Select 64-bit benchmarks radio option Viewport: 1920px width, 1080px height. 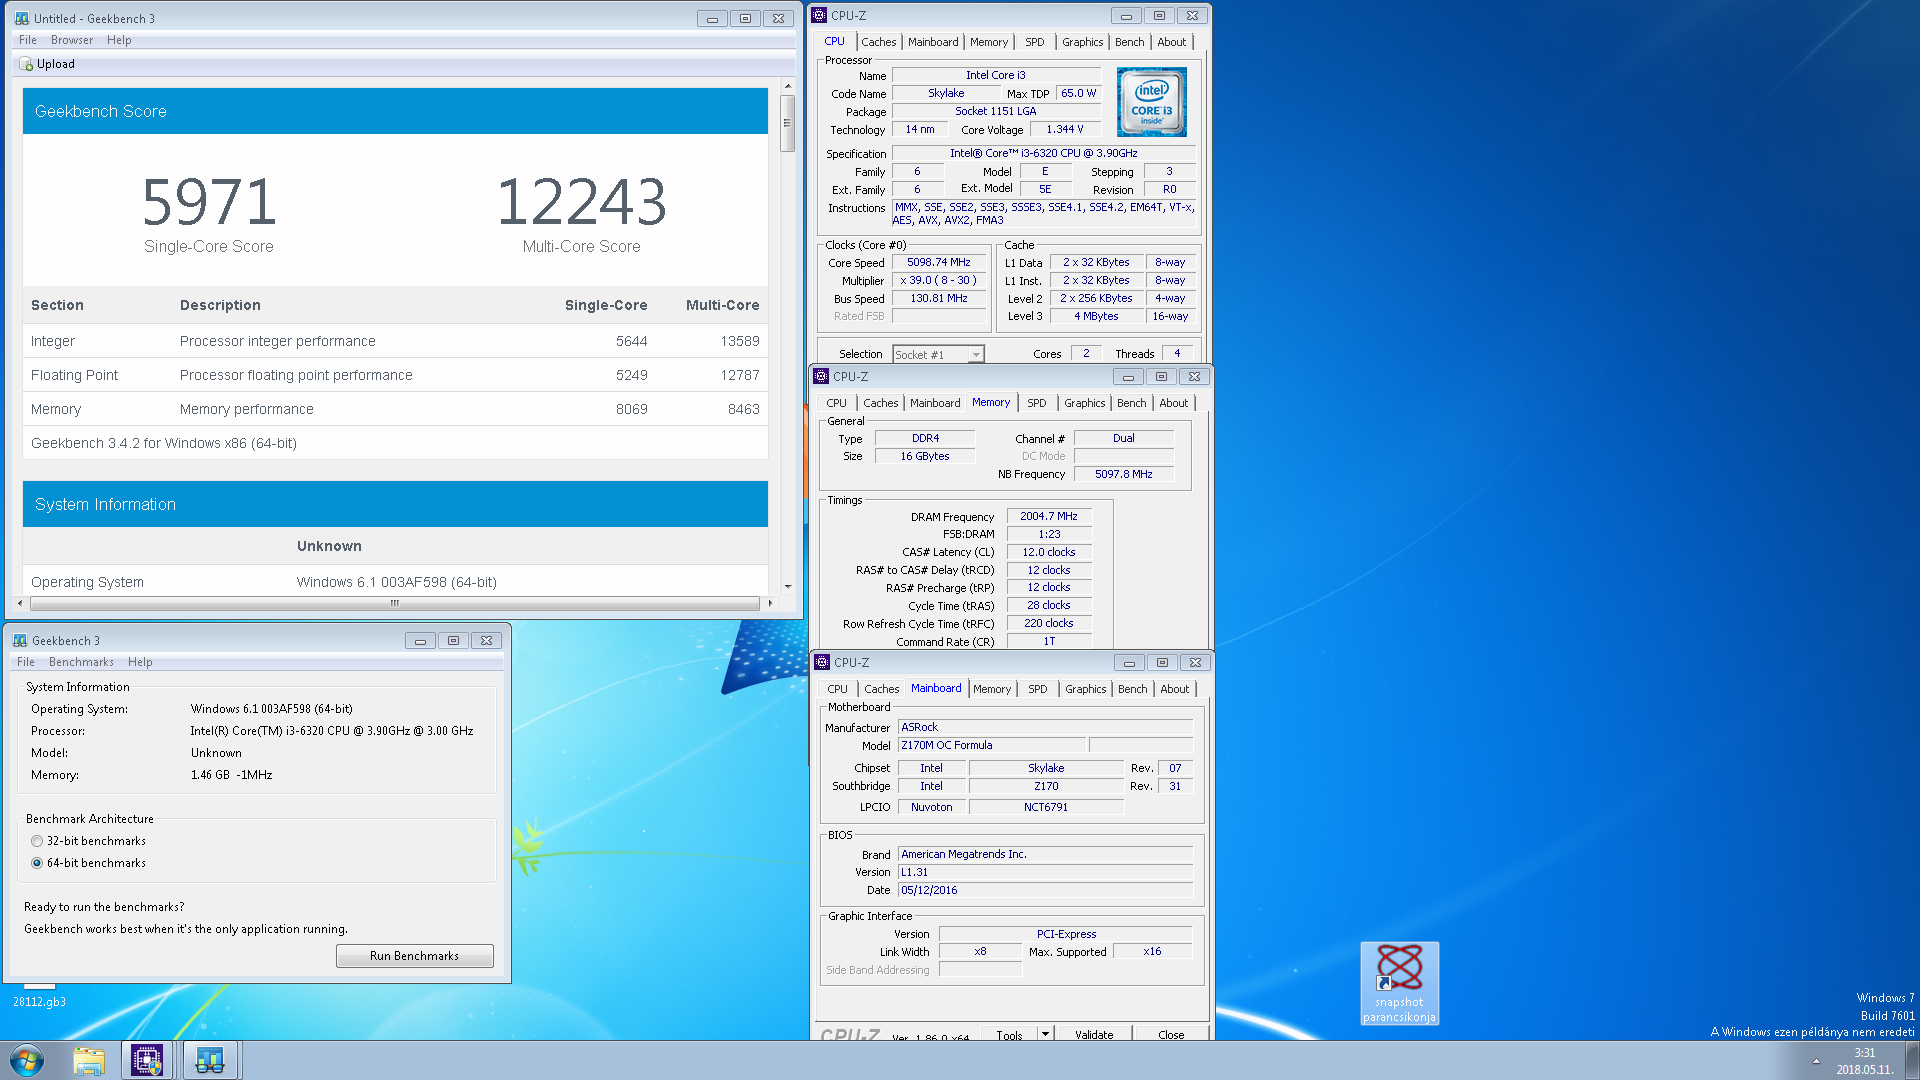37,863
